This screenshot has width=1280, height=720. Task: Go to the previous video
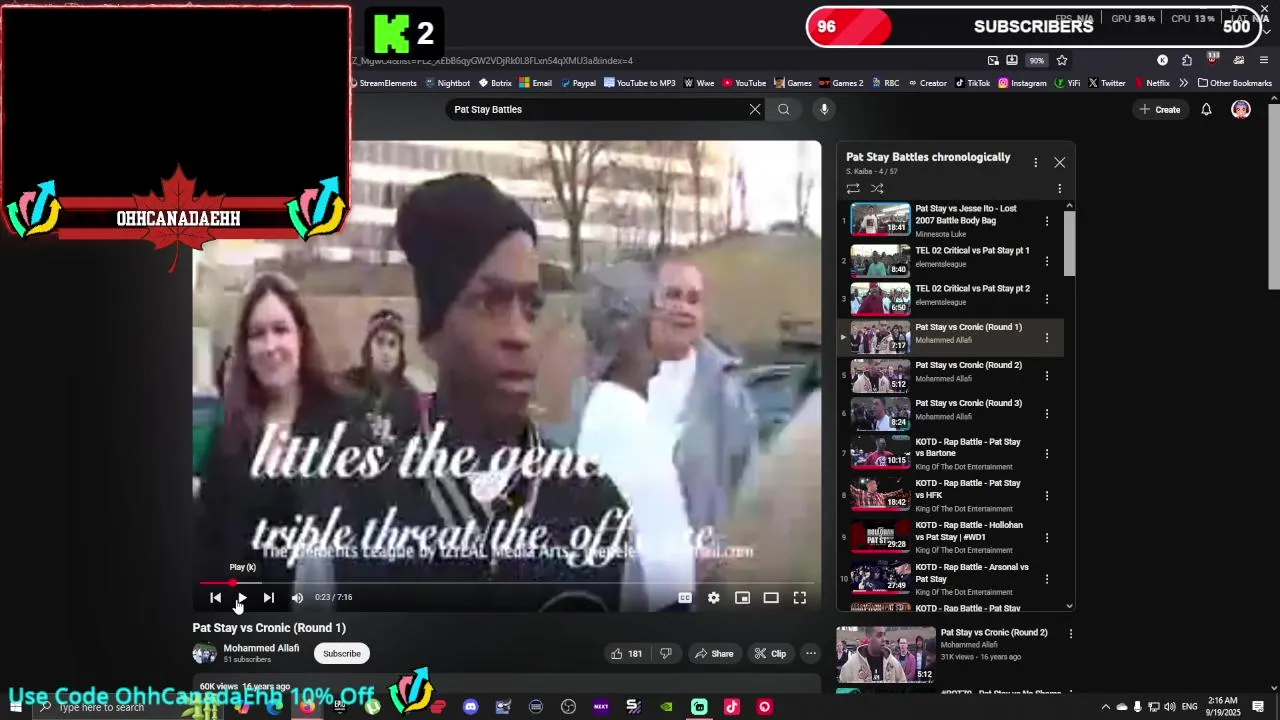point(215,598)
